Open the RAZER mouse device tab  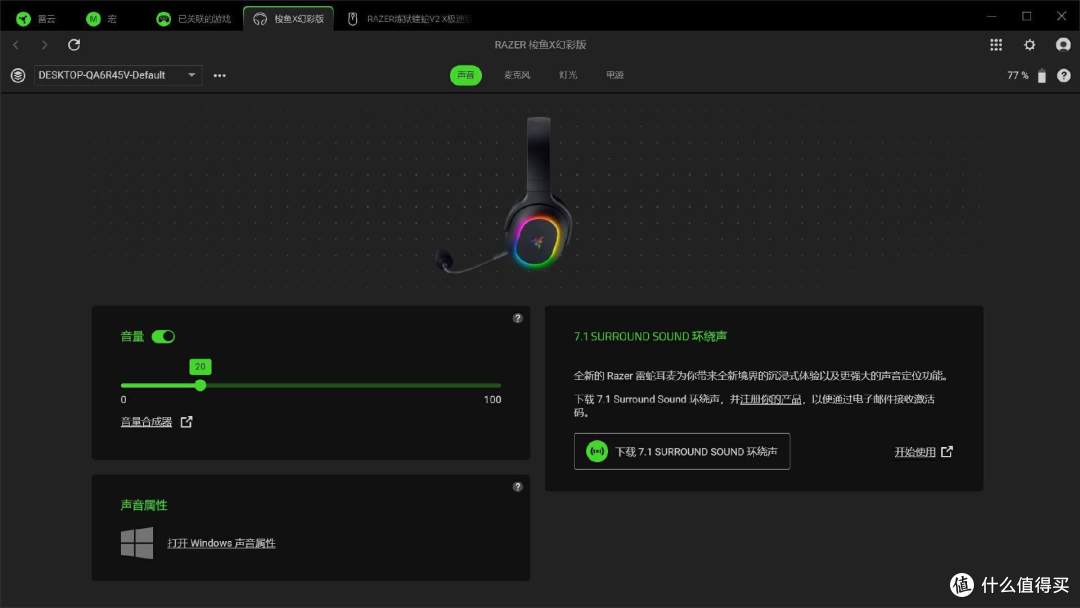click(x=409, y=19)
